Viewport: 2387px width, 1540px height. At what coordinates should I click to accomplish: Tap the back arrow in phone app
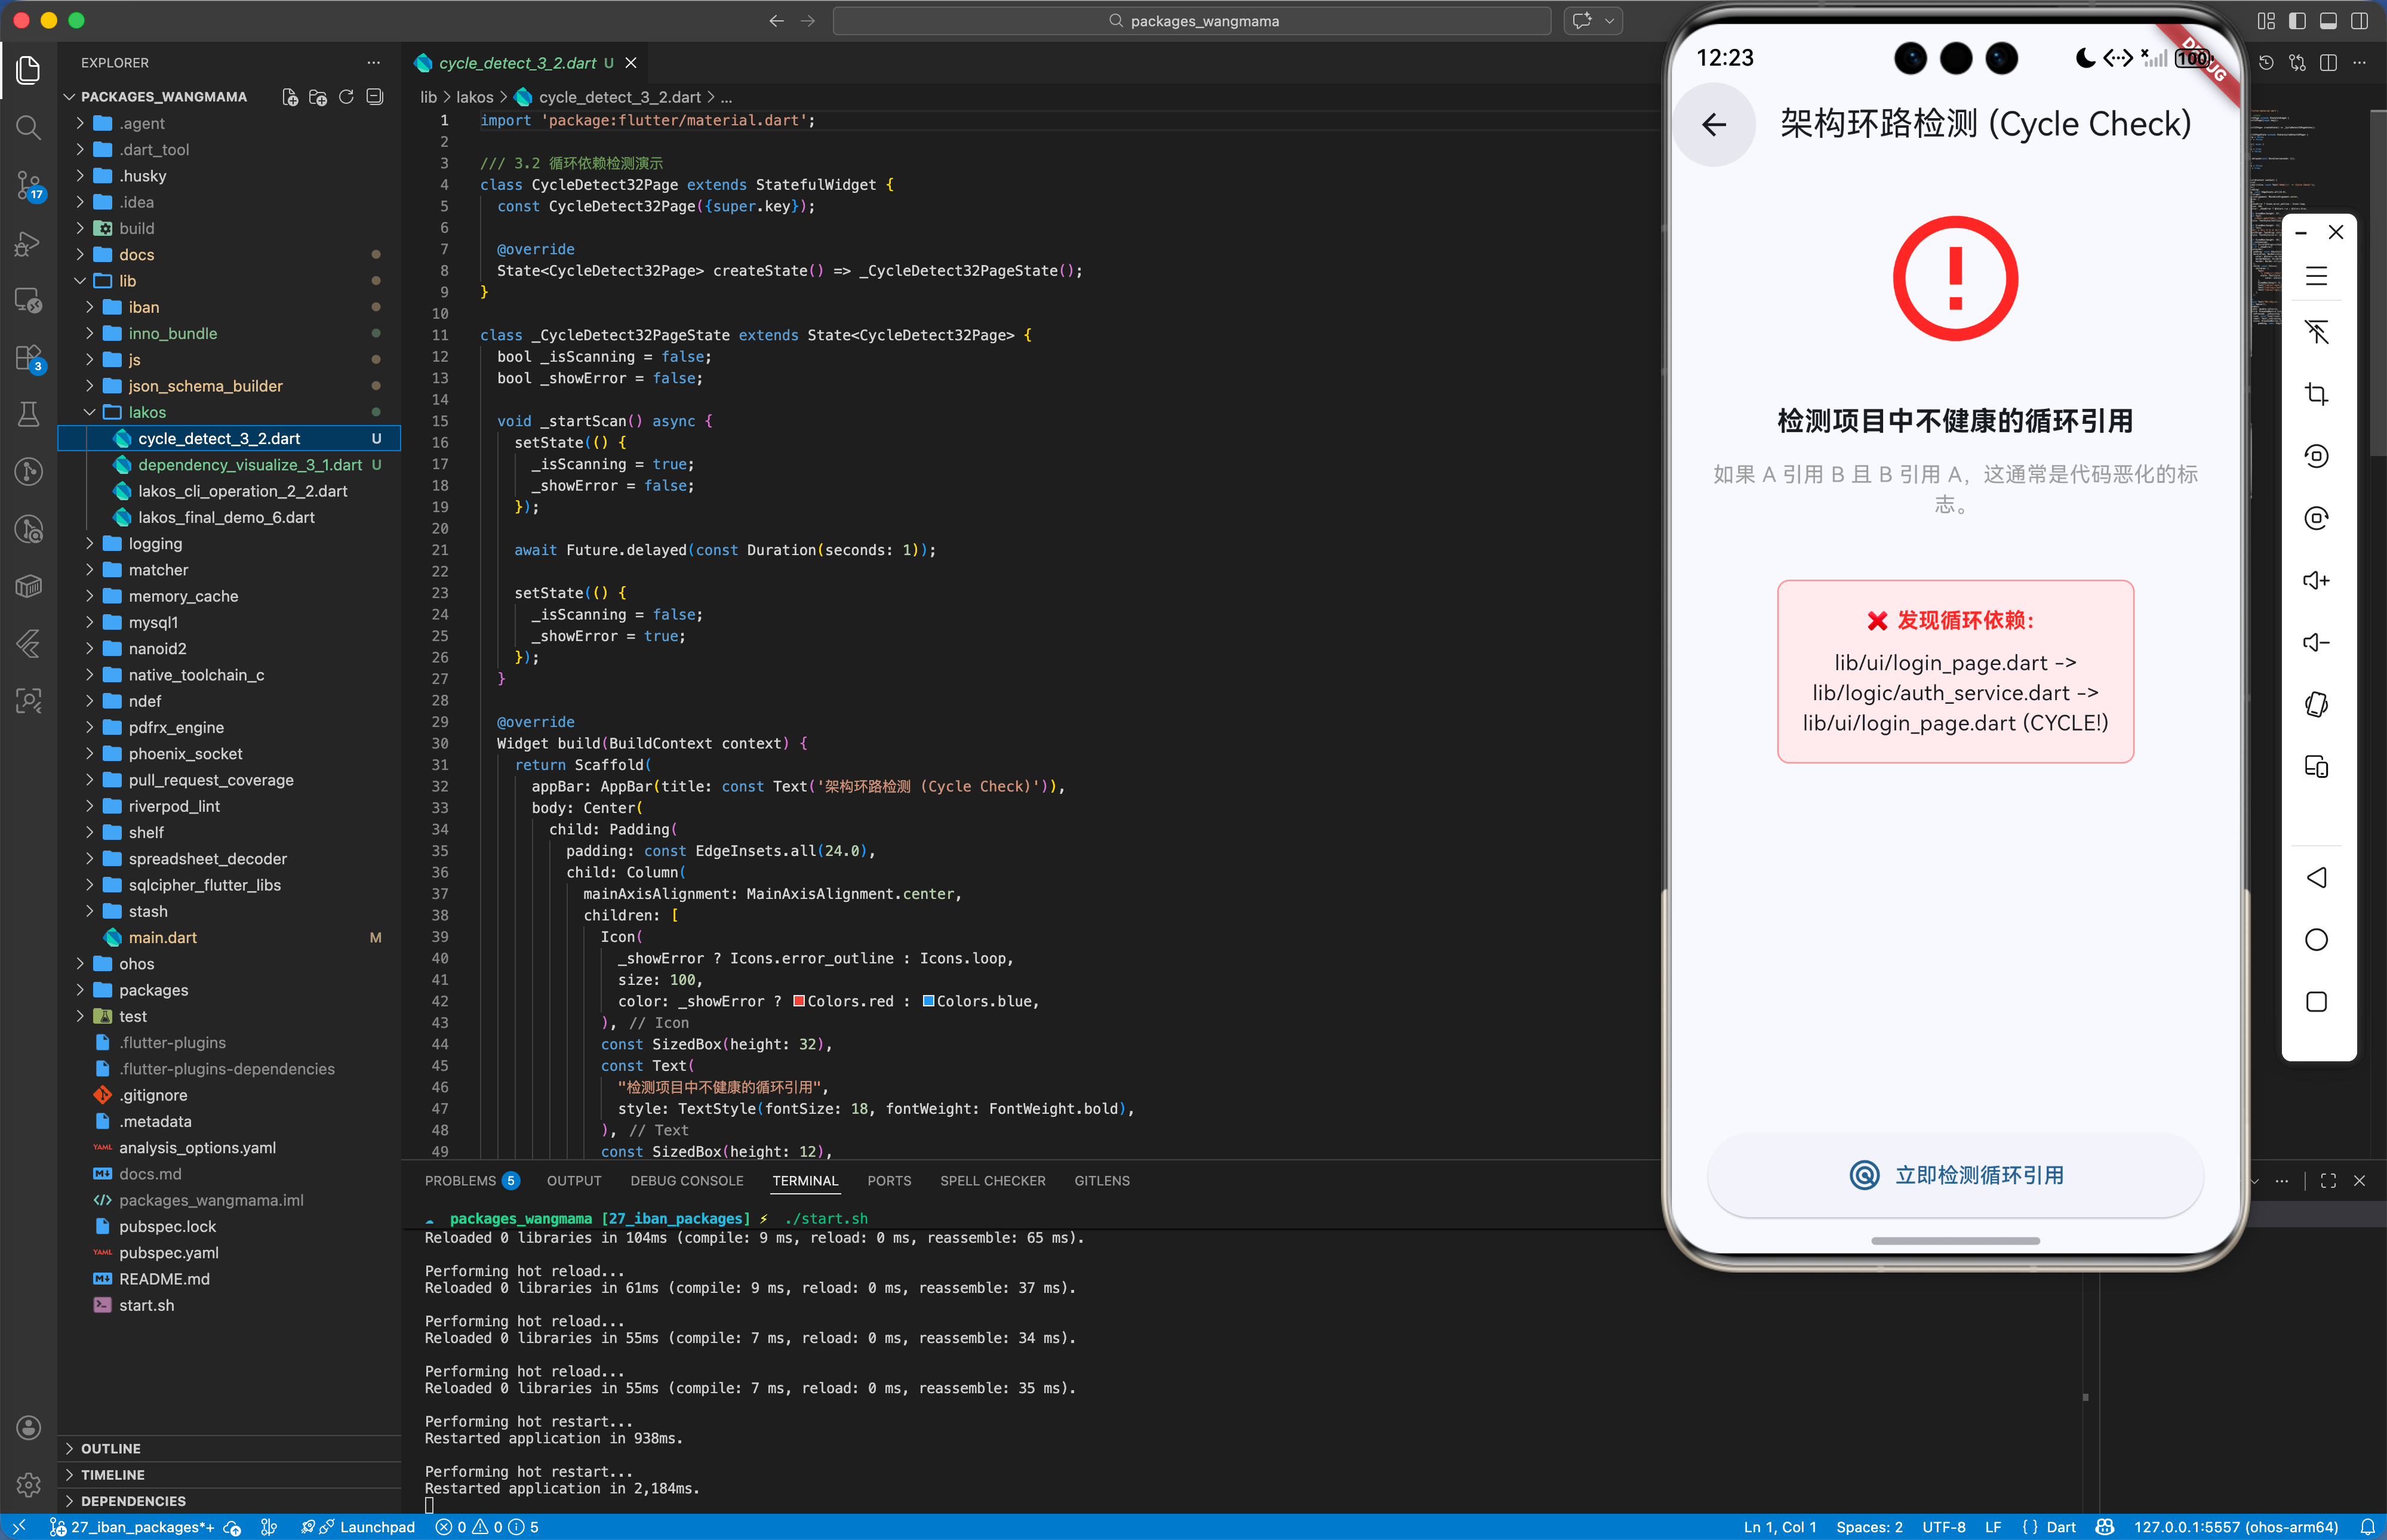(1714, 125)
